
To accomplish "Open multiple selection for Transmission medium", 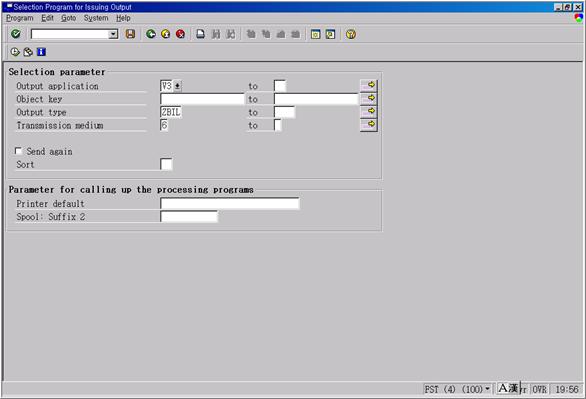I will pos(369,125).
